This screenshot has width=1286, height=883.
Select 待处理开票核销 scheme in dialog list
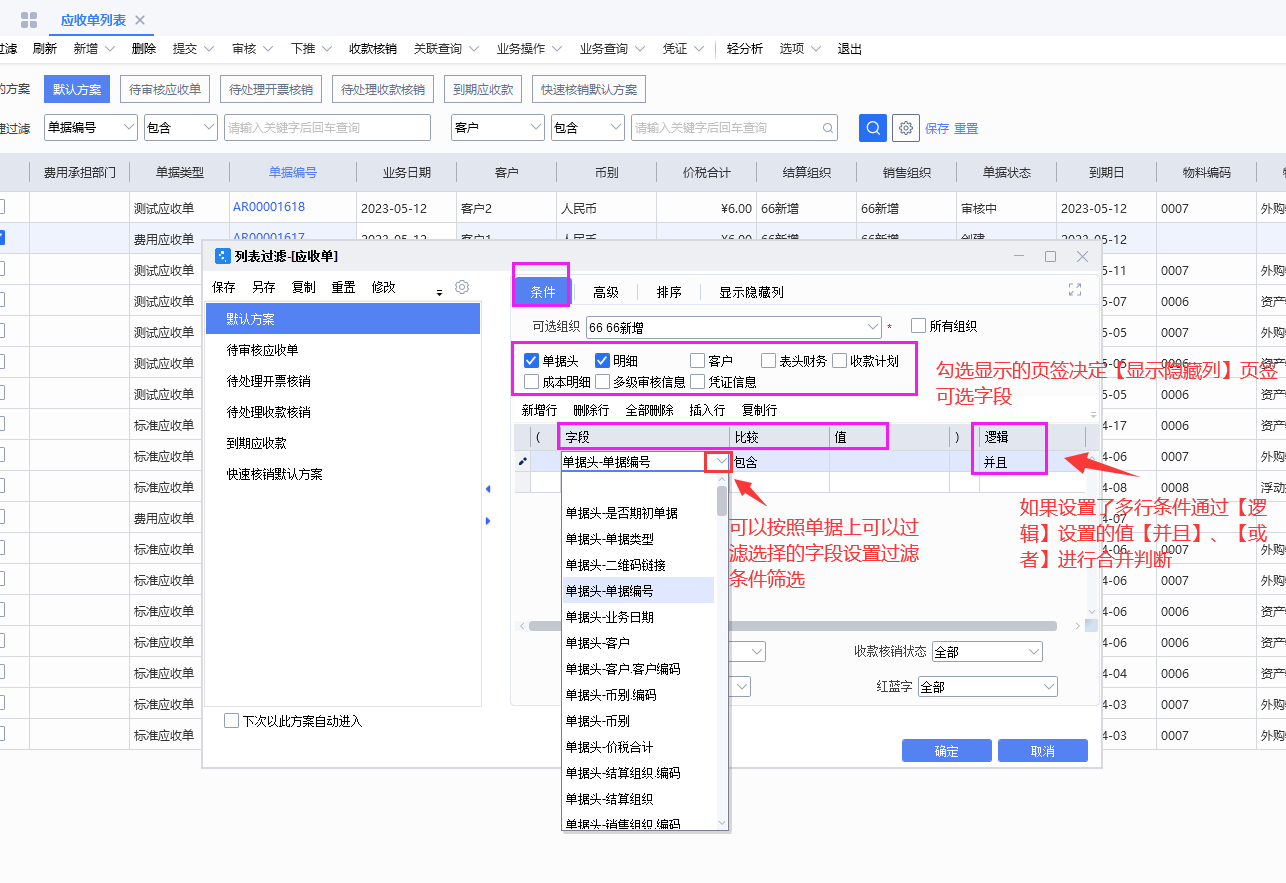click(343, 381)
